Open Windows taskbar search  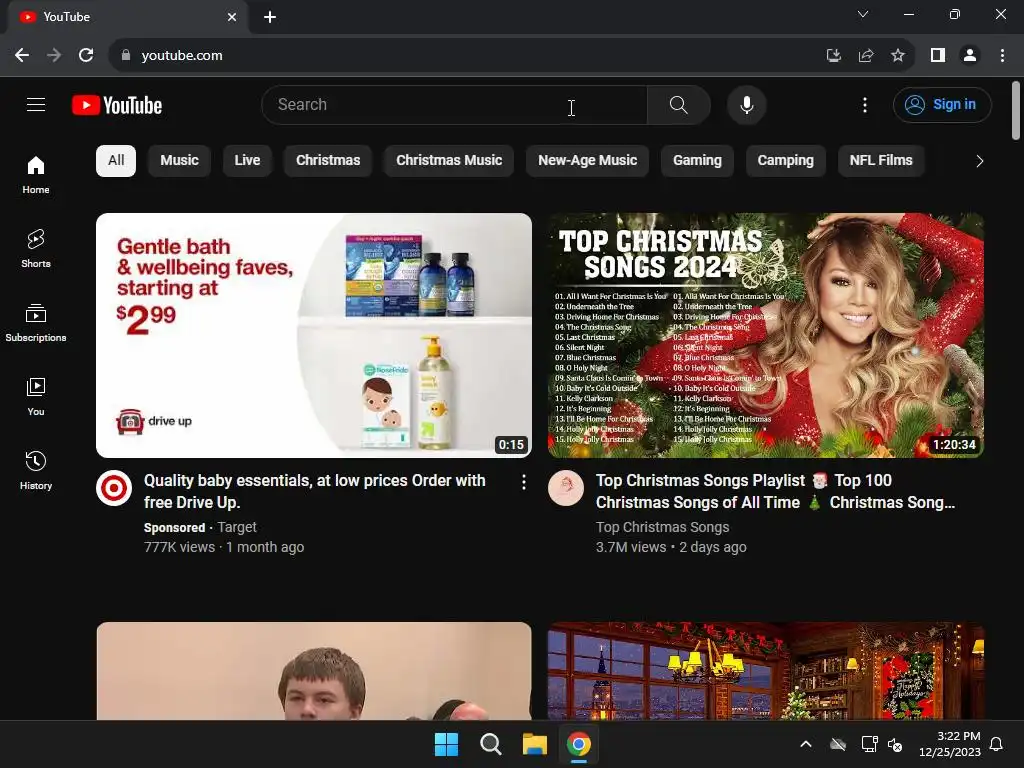click(x=490, y=744)
